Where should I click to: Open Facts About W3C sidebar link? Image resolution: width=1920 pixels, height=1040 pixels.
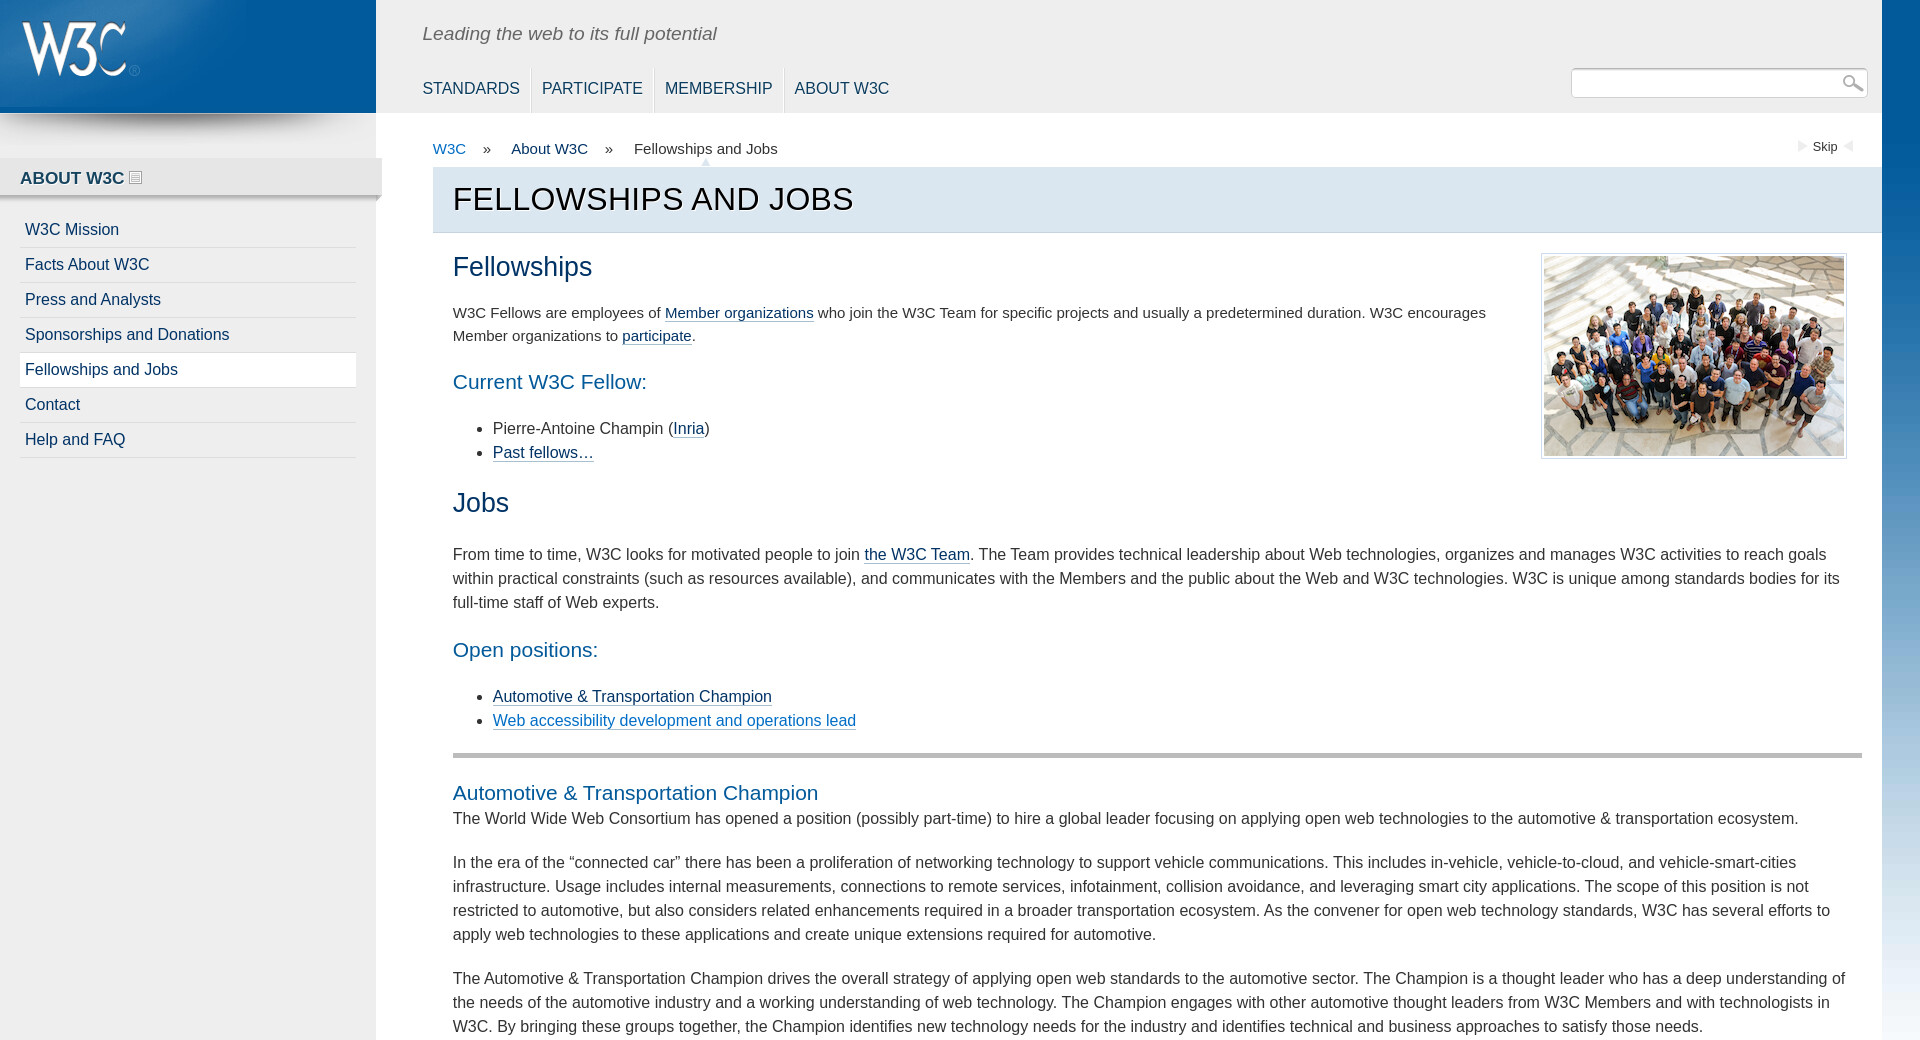click(87, 265)
